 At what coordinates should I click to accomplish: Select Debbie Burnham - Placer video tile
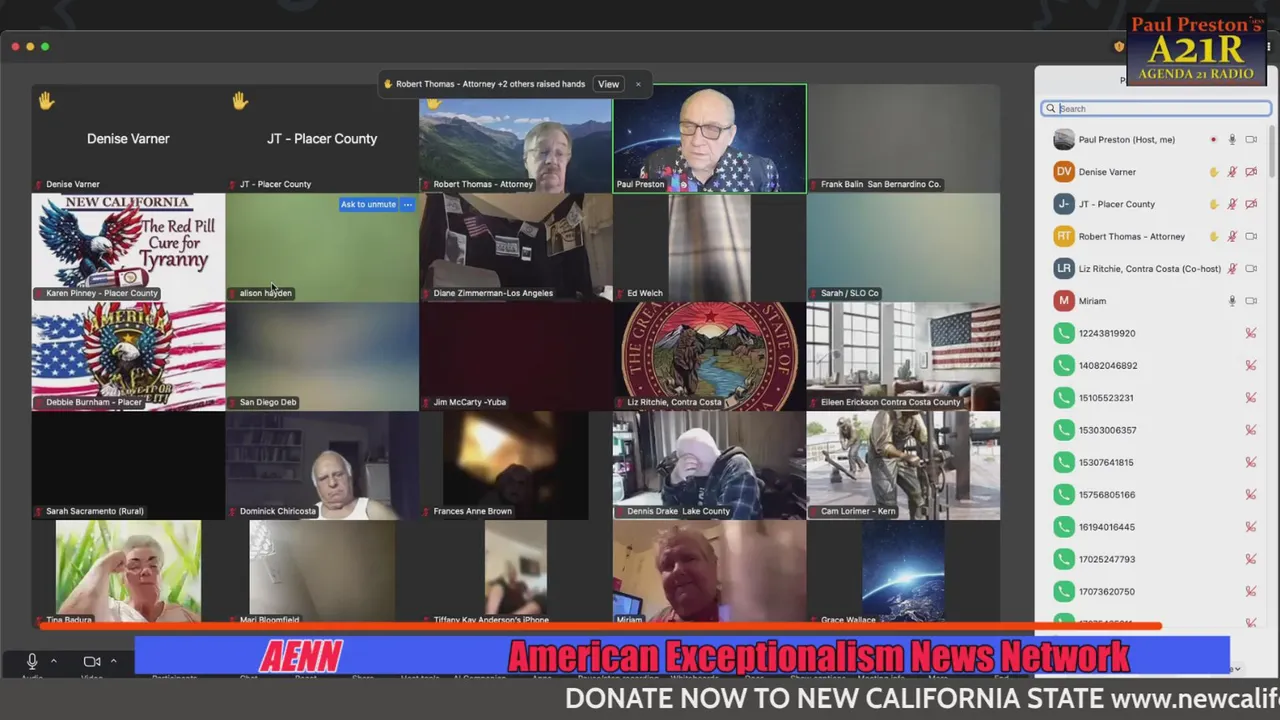click(128, 356)
